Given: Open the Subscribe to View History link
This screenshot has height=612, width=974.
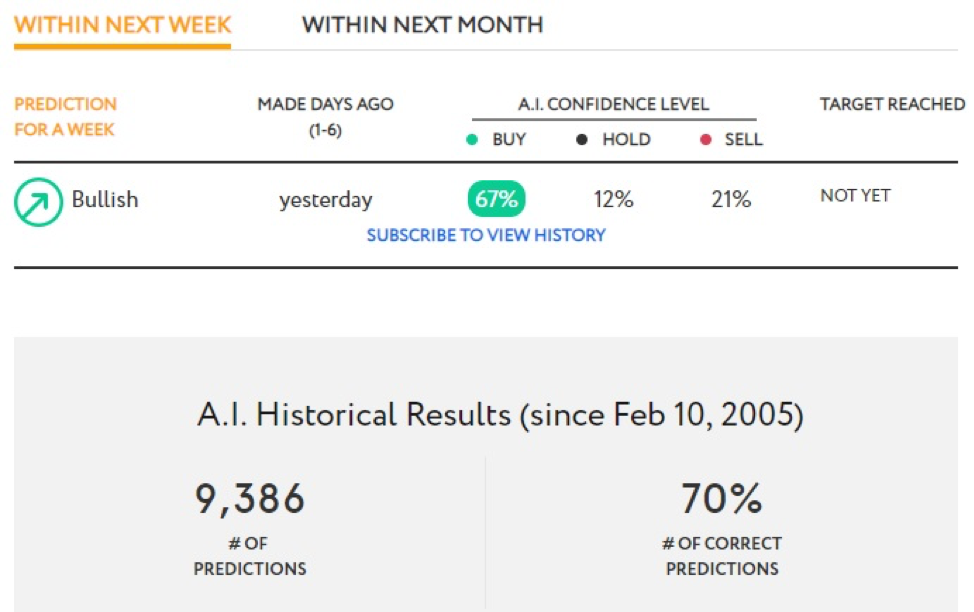Looking at the screenshot, I should (x=486, y=235).
